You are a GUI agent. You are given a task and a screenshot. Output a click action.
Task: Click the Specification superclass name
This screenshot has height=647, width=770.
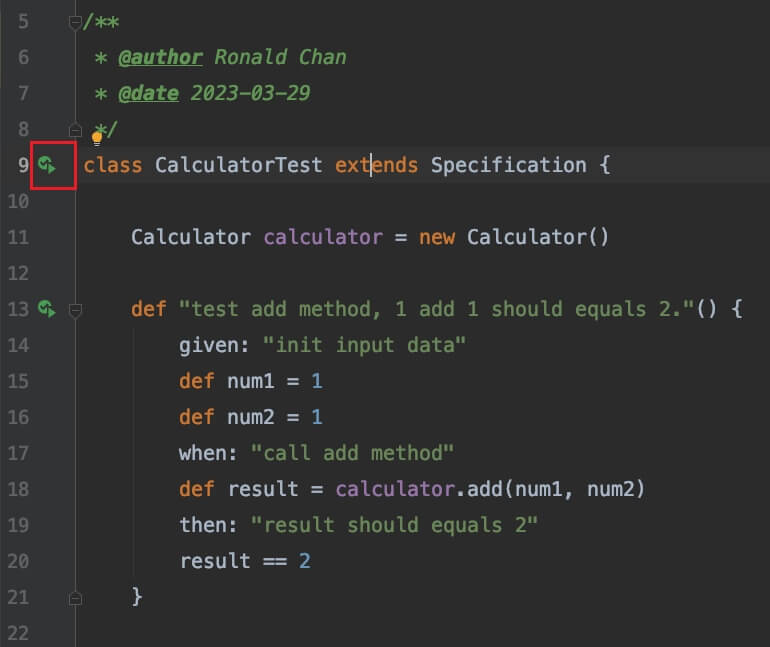click(508, 165)
